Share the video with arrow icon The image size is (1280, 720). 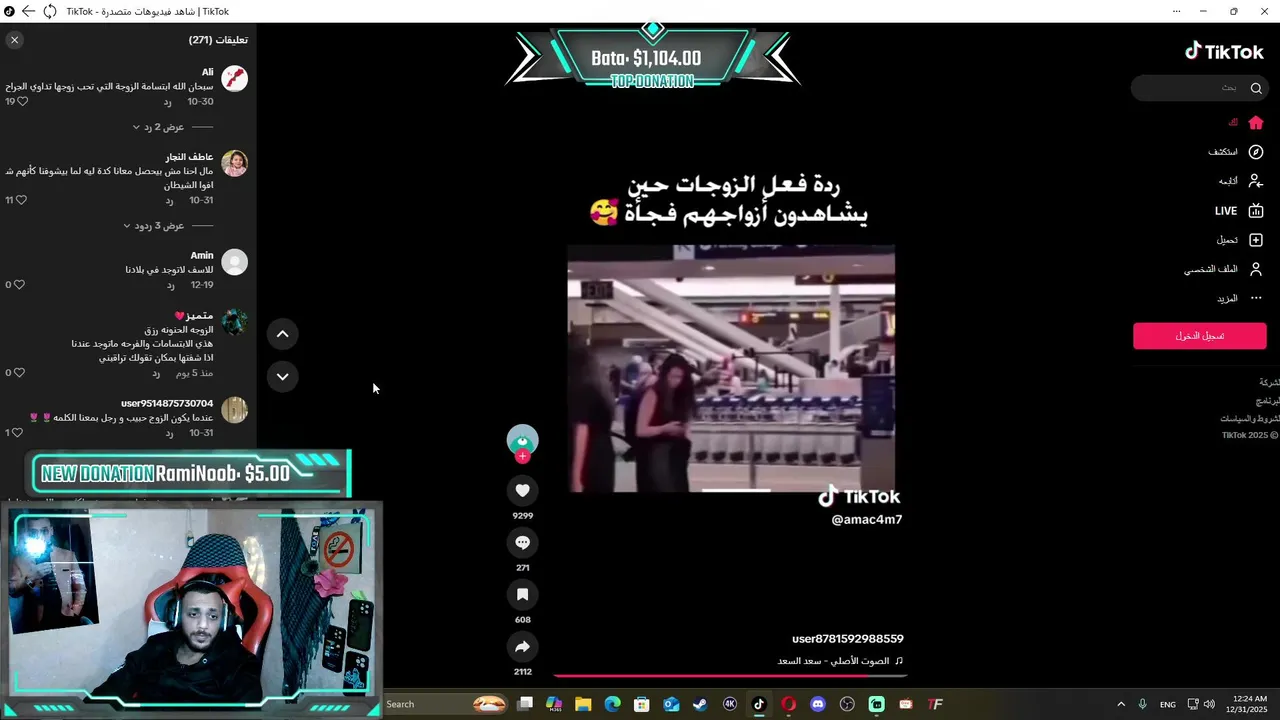point(522,646)
